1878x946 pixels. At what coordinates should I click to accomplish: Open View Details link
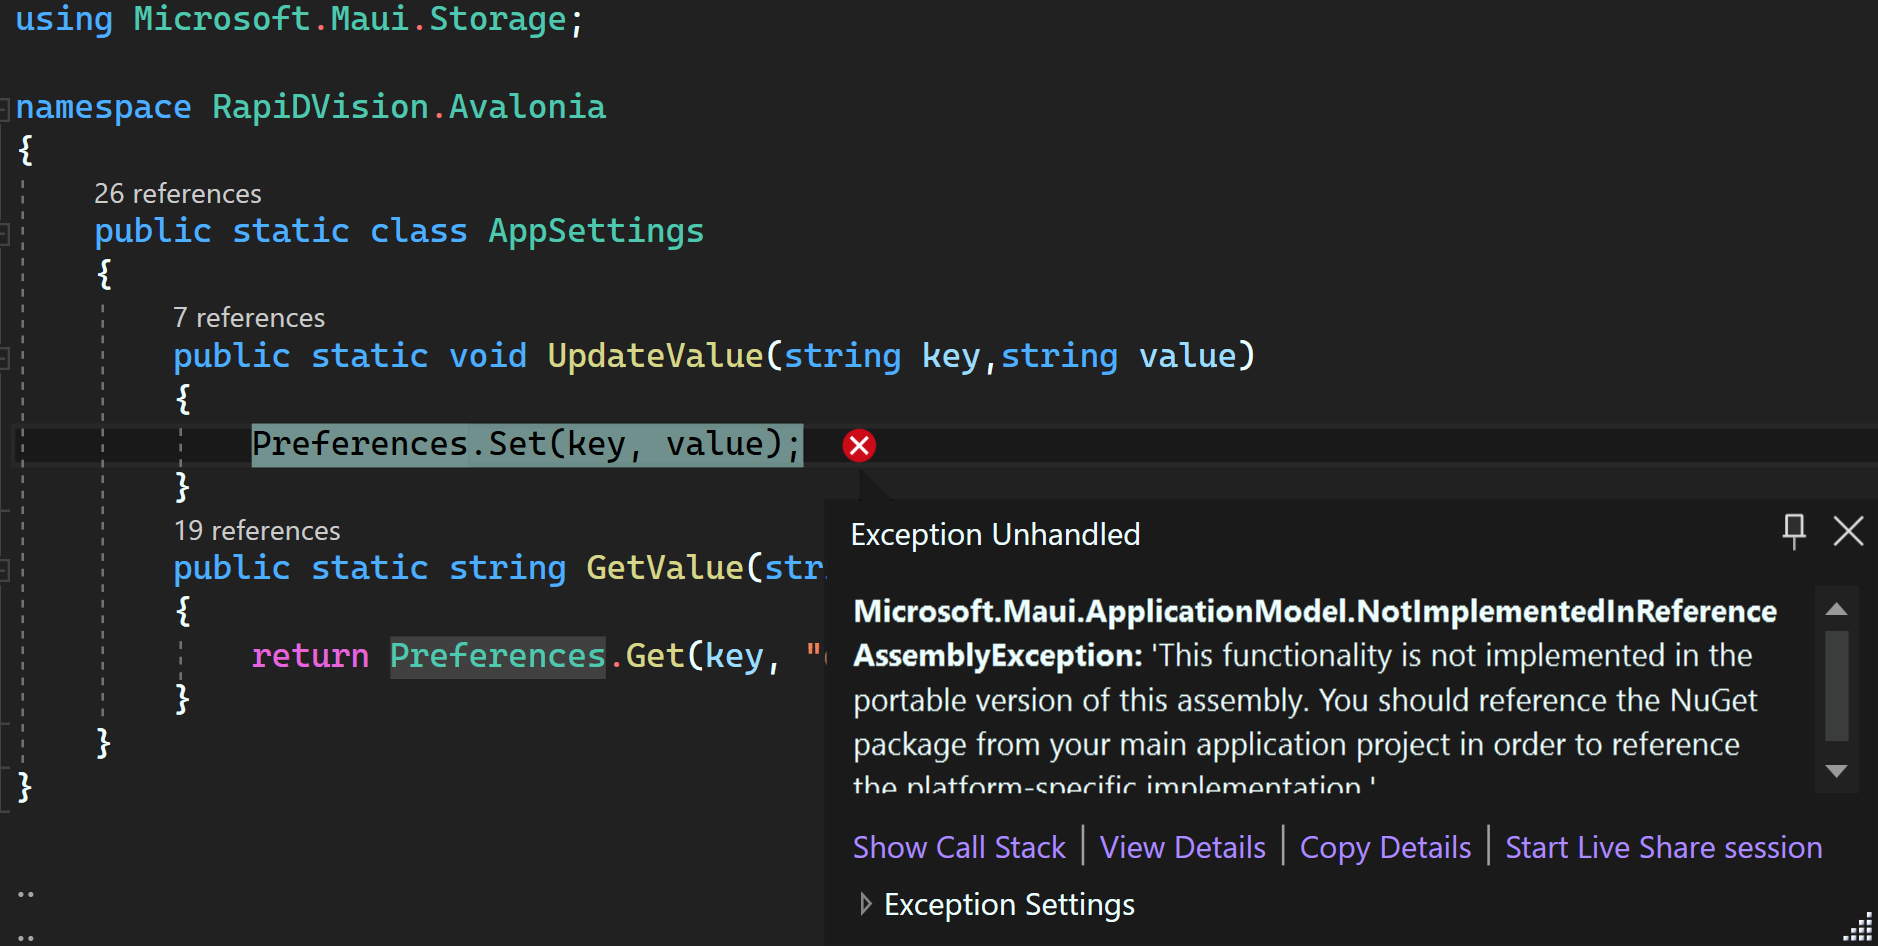1183,847
